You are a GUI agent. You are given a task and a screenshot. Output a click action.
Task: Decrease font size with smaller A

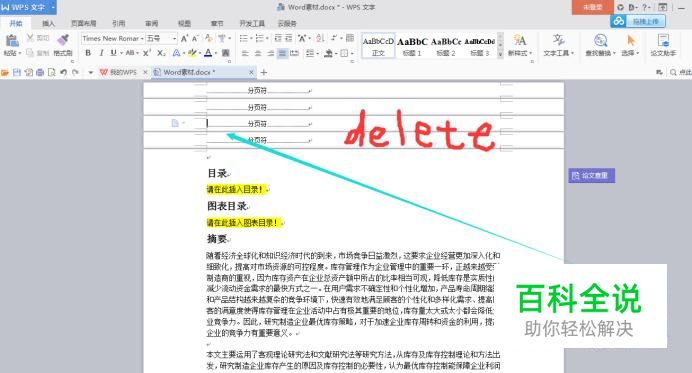[x=195, y=38]
